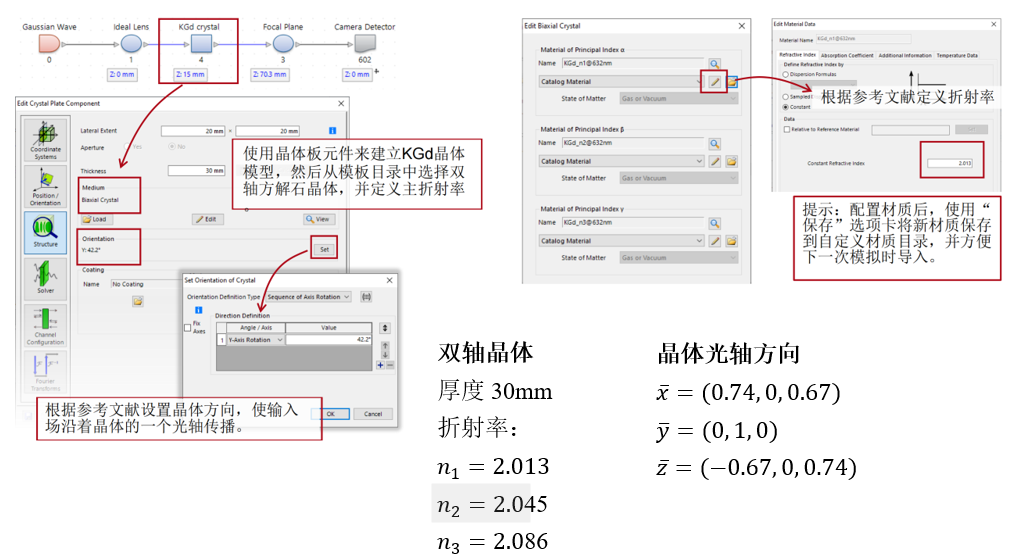Image resolution: width=1022 pixels, height=557 pixels.
Task: Open the Position / Orientation page
Action: pos(45,186)
